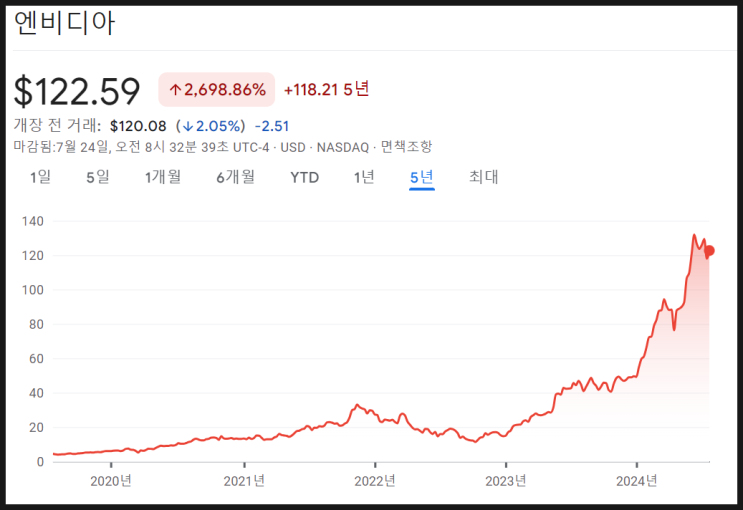The image size is (743, 510).
Task: Click the pre-market $120.08 price
Action: (x=138, y=126)
